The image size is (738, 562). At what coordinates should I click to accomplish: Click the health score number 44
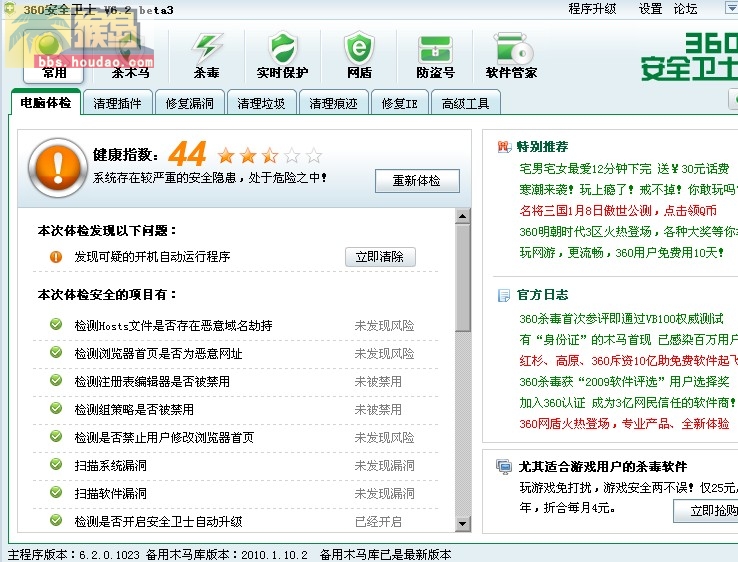point(187,154)
